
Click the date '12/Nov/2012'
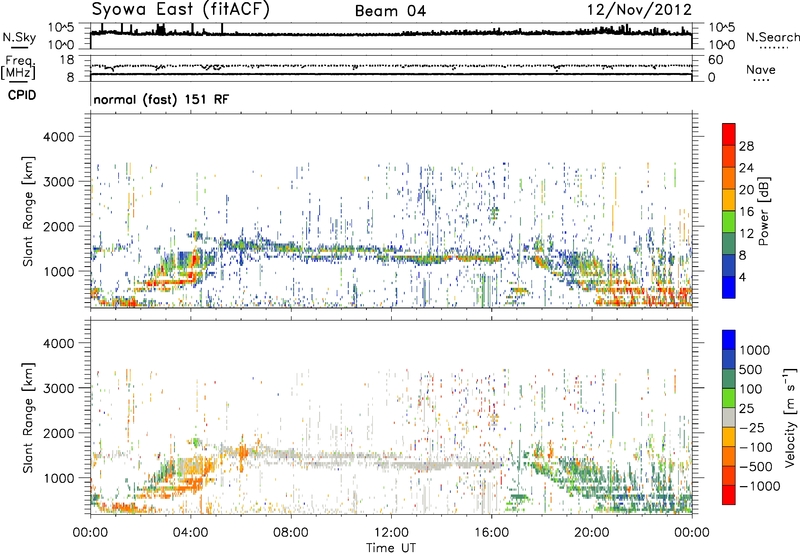pyautogui.click(x=639, y=9)
